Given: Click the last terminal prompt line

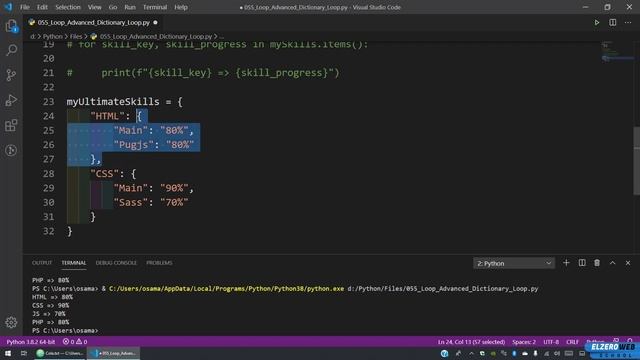Looking at the screenshot, I should click(65, 331).
